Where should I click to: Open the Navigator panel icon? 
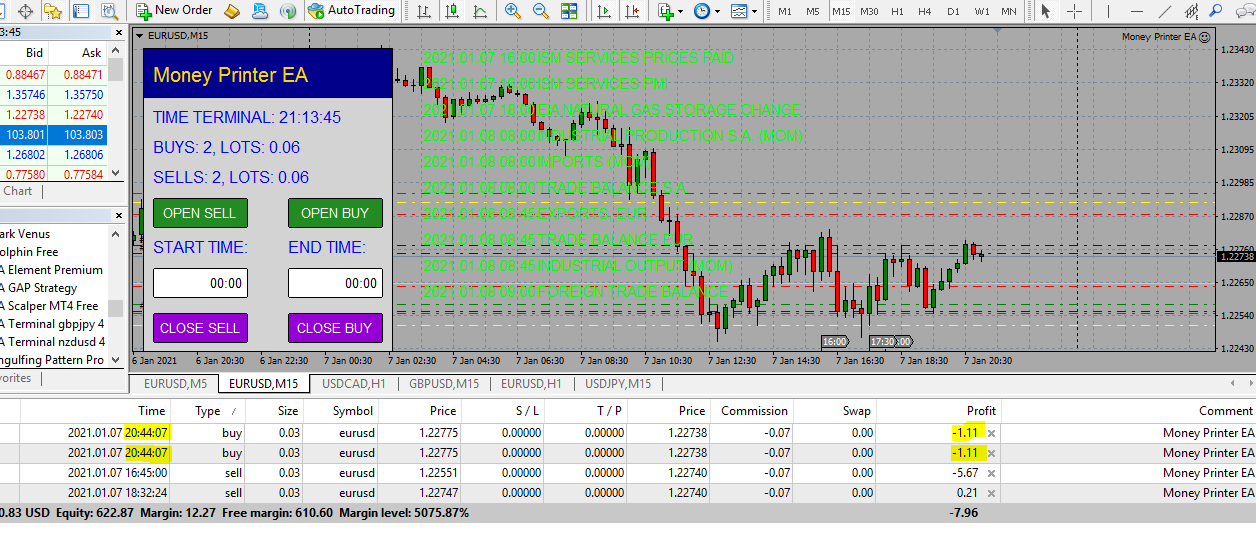click(53, 11)
